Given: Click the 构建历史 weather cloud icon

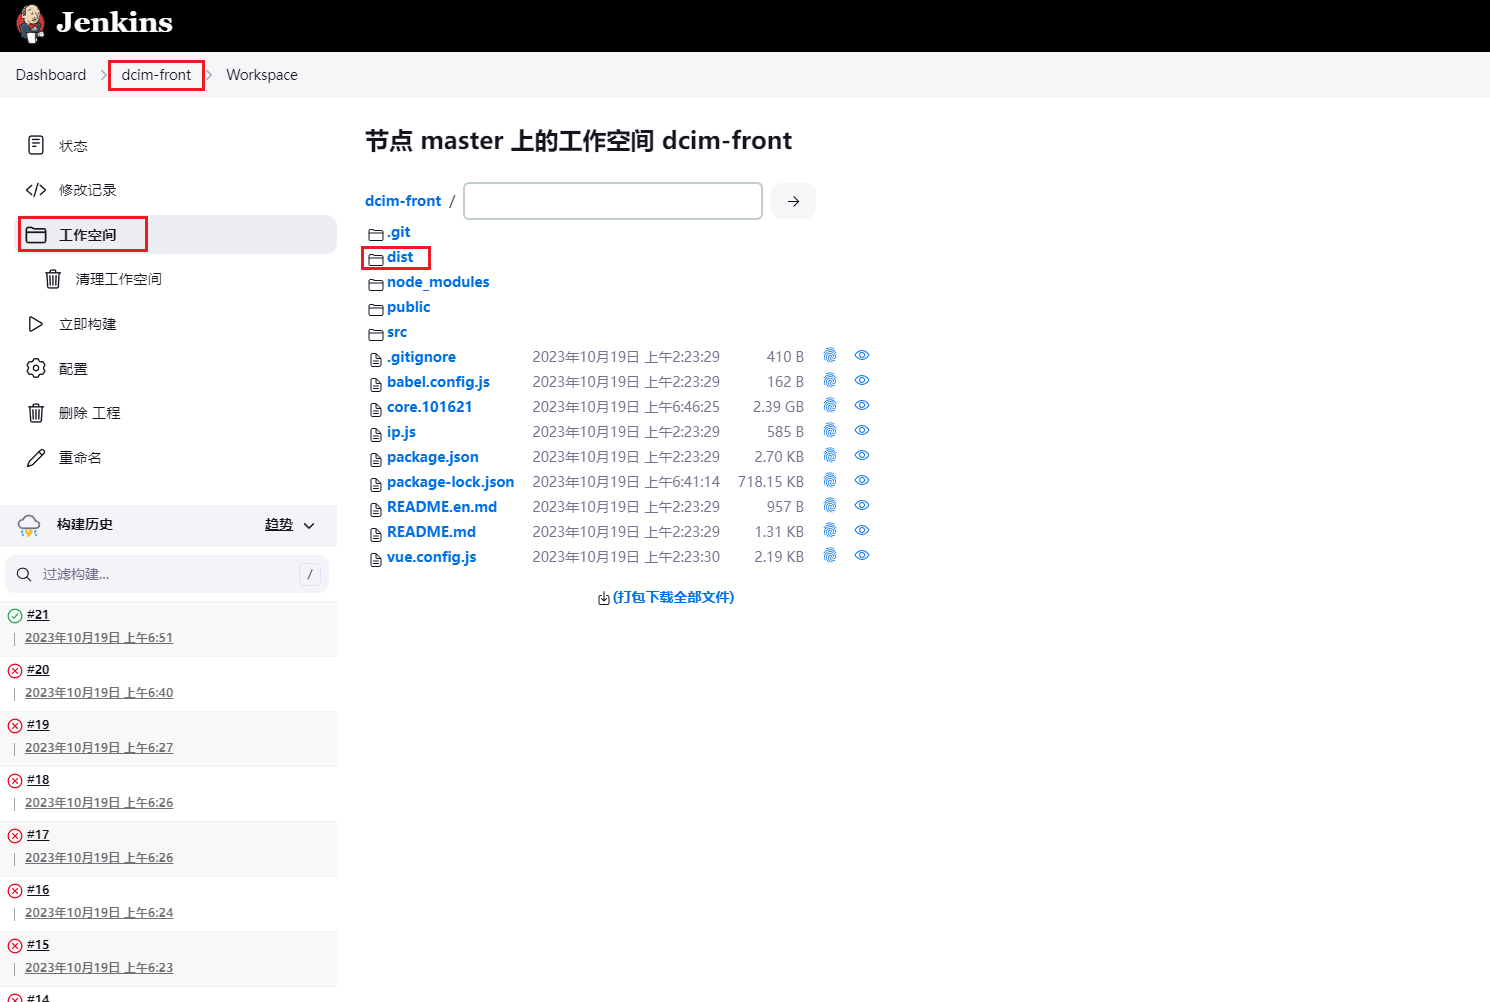Looking at the screenshot, I should tap(29, 525).
